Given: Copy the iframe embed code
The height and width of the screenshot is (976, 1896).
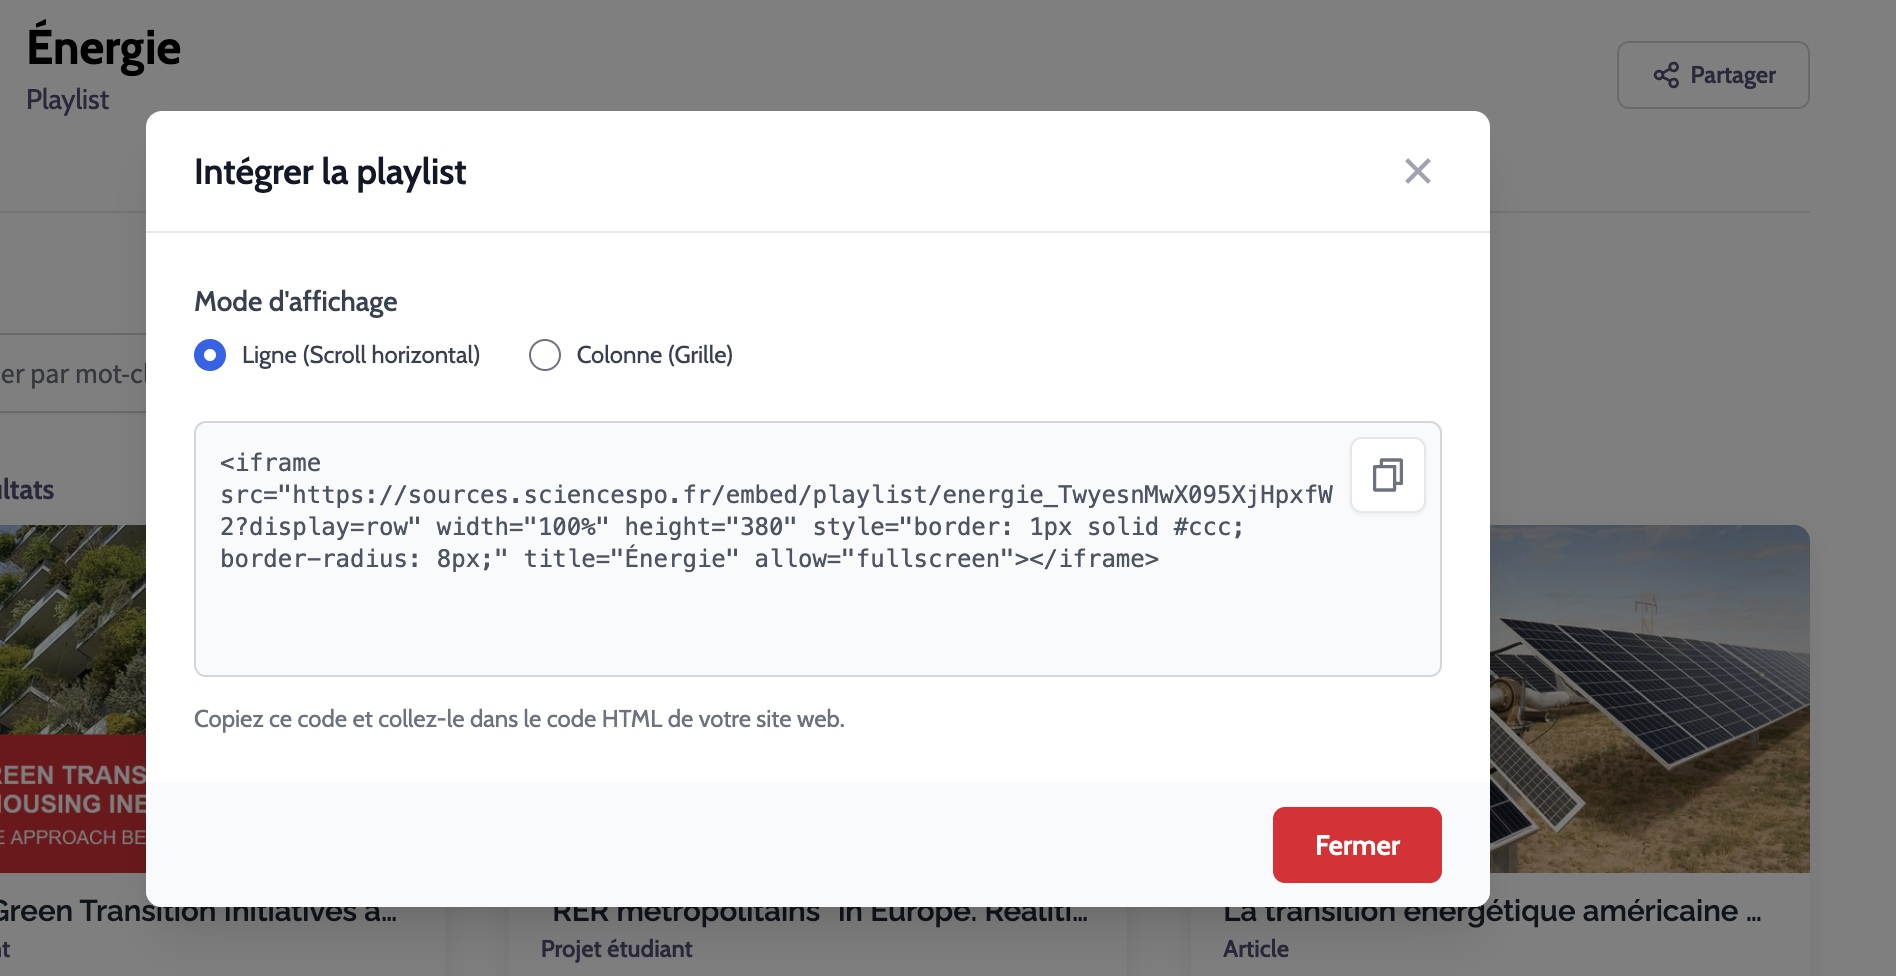Looking at the screenshot, I should 1387,475.
